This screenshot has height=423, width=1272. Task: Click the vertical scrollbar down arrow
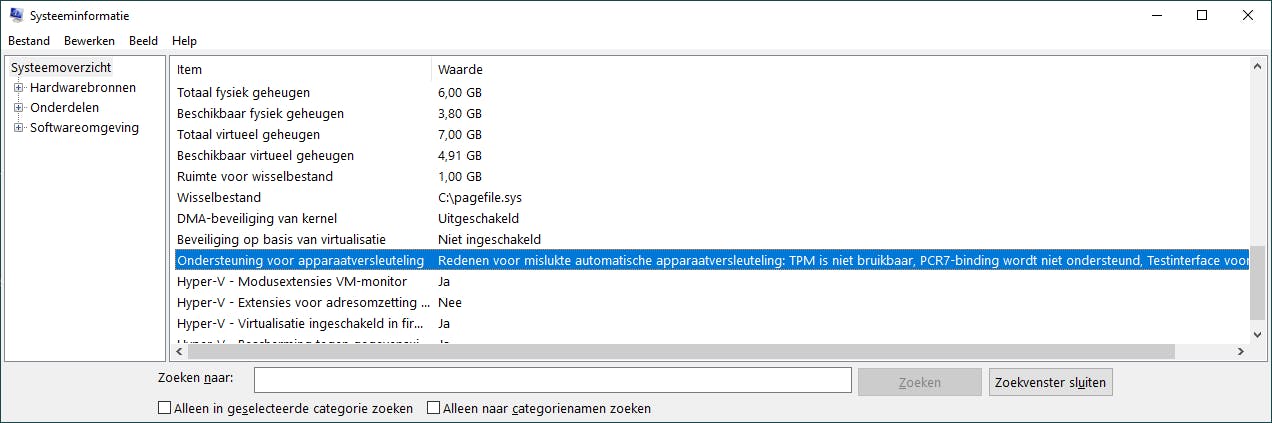tap(1257, 335)
